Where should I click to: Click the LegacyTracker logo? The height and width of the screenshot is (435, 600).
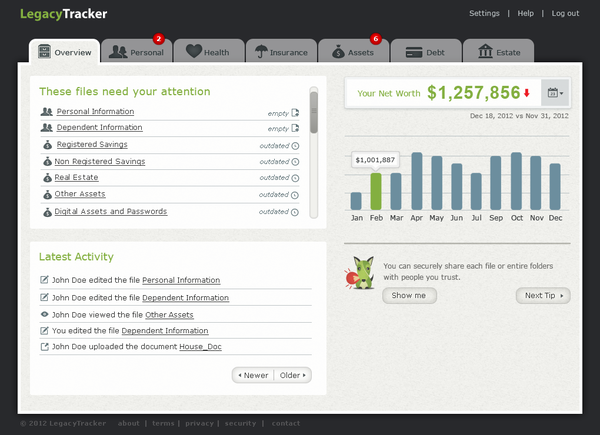pos(64,14)
